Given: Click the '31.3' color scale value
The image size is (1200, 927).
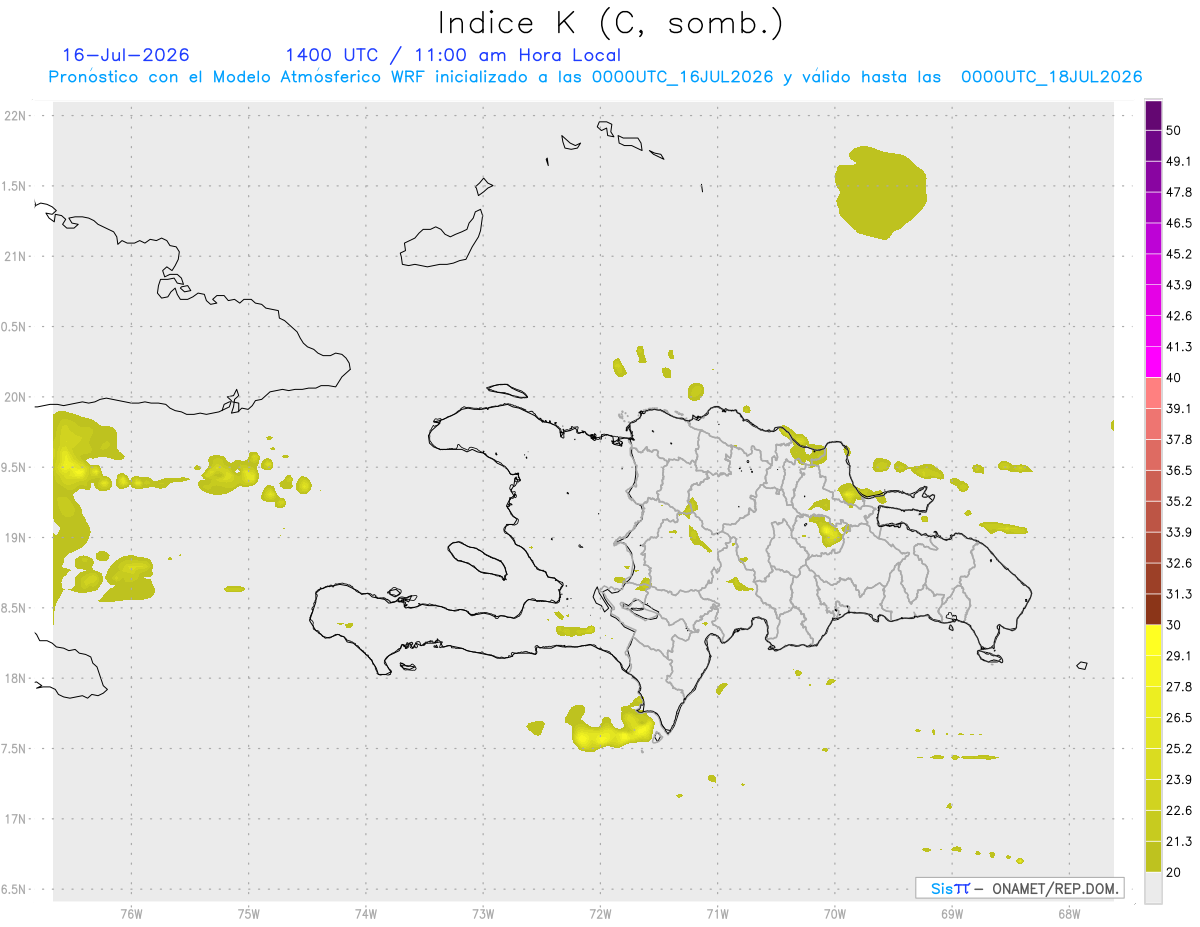Looking at the screenshot, I should click(x=1179, y=594).
